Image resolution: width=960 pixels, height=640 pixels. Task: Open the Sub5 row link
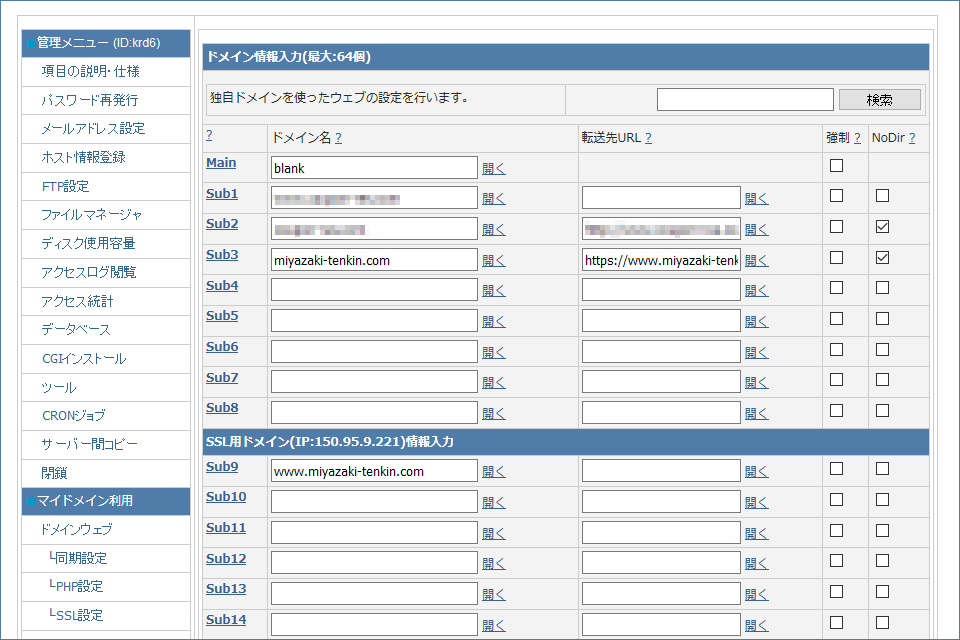pyautogui.click(x=222, y=316)
